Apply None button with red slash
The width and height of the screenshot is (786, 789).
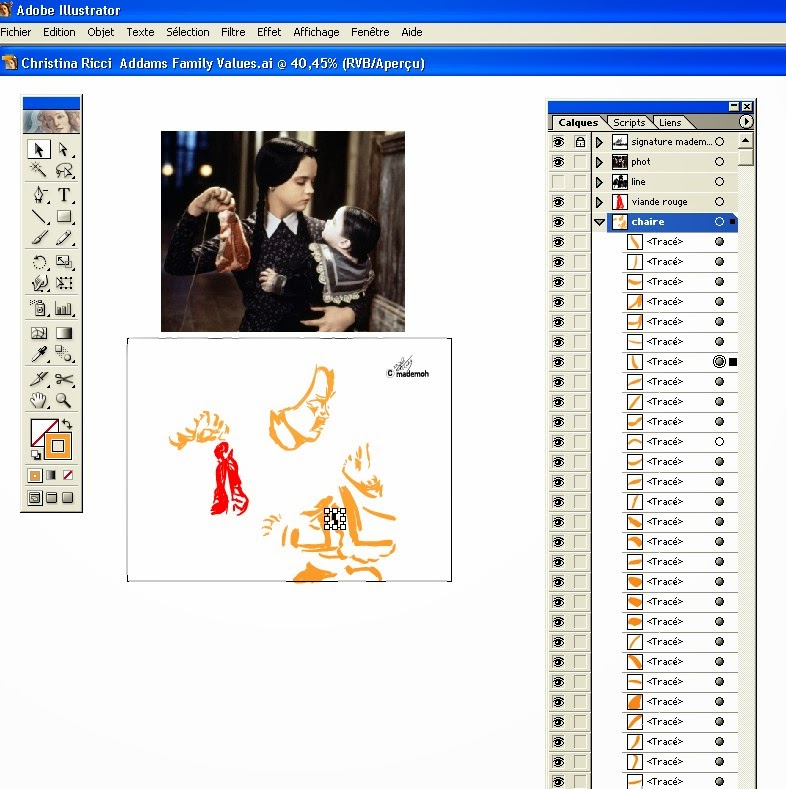(x=67, y=475)
